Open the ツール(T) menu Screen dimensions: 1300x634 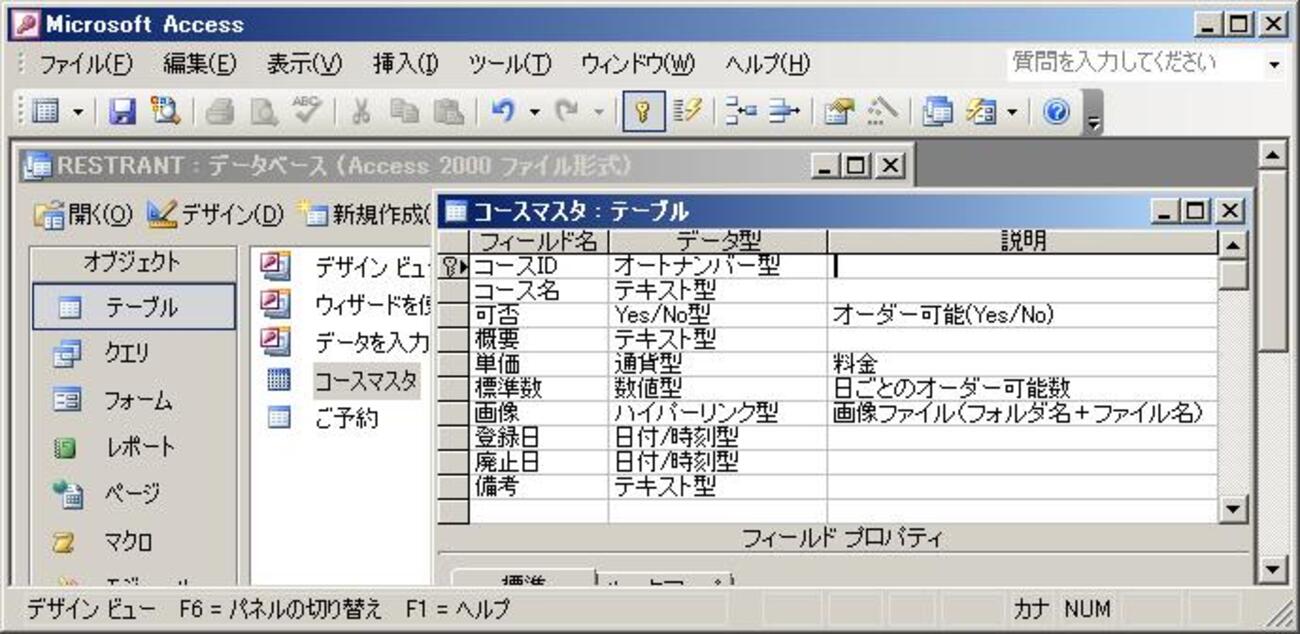click(x=509, y=64)
